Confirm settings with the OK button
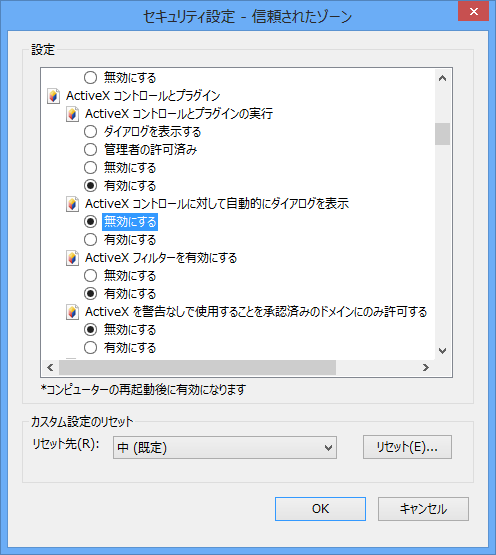The image size is (496, 555). coord(320,509)
